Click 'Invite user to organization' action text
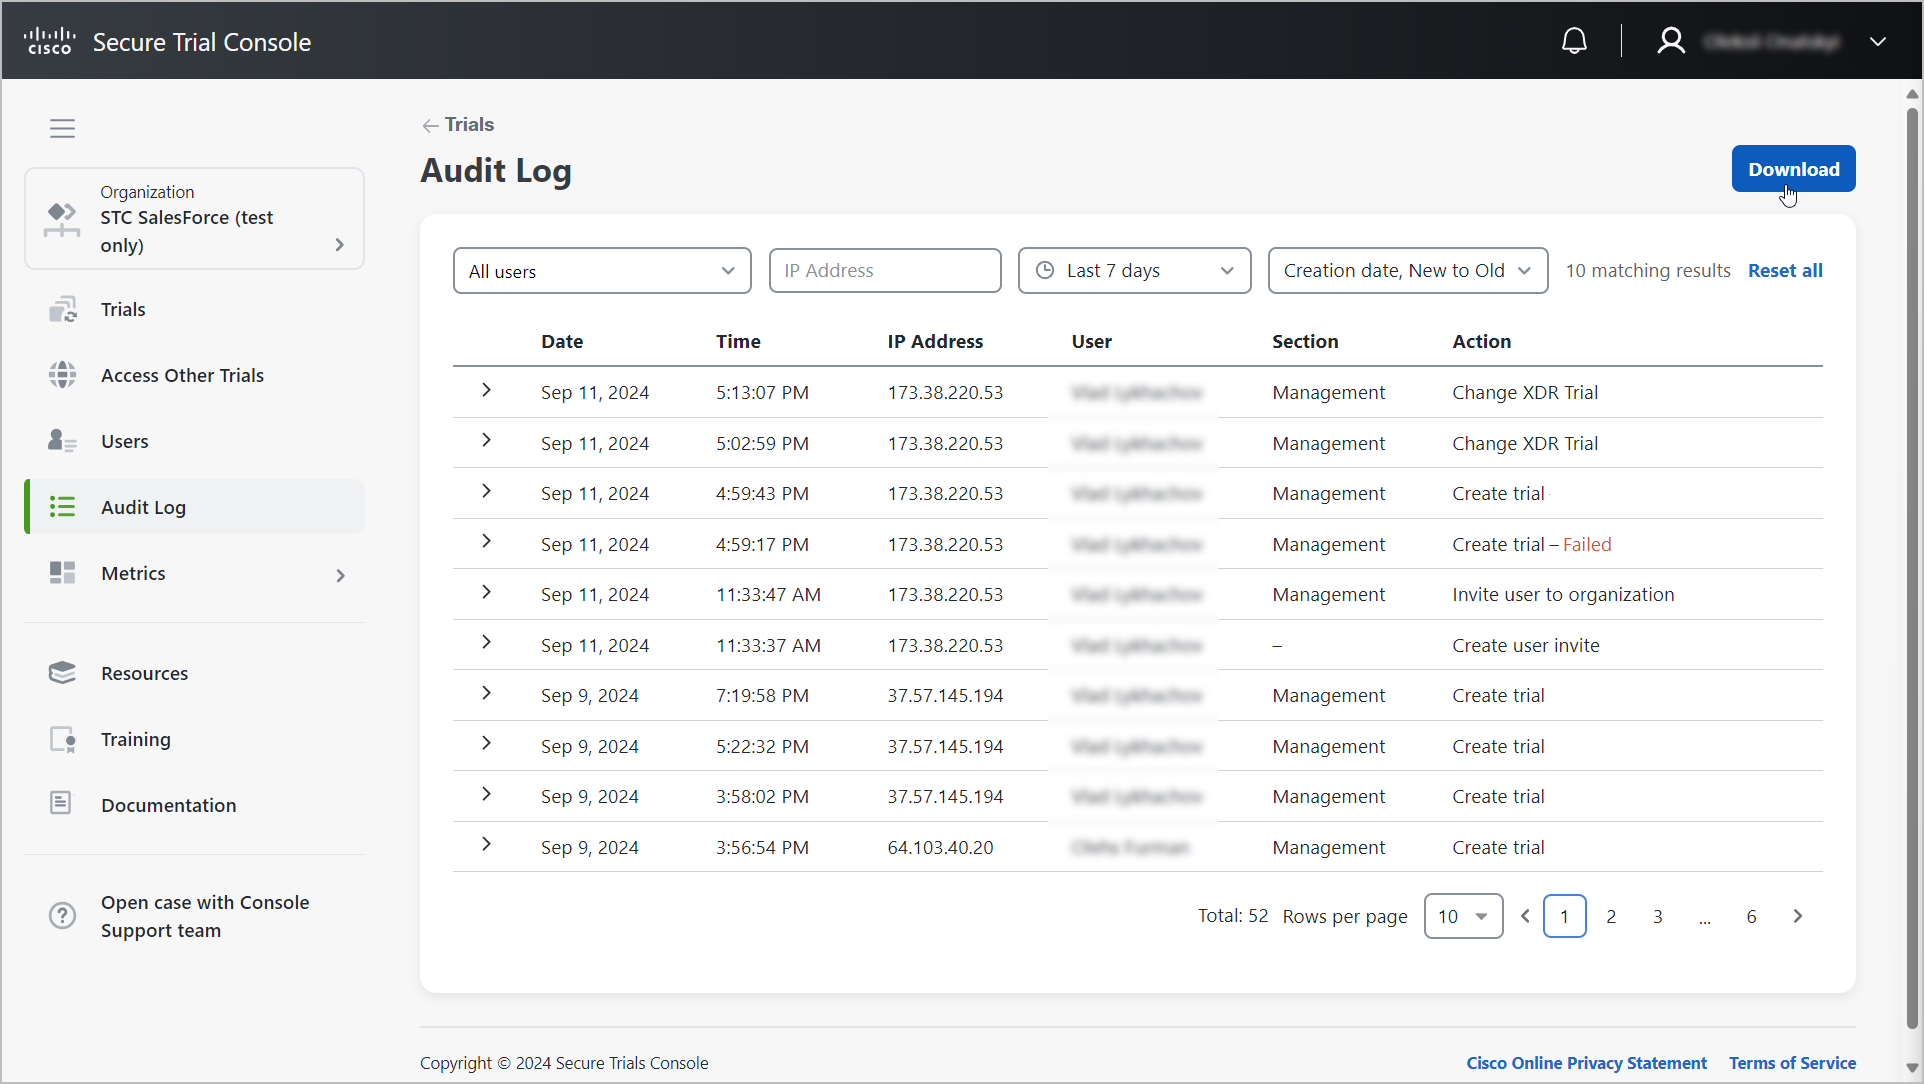This screenshot has height=1084, width=1924. [x=1563, y=594]
